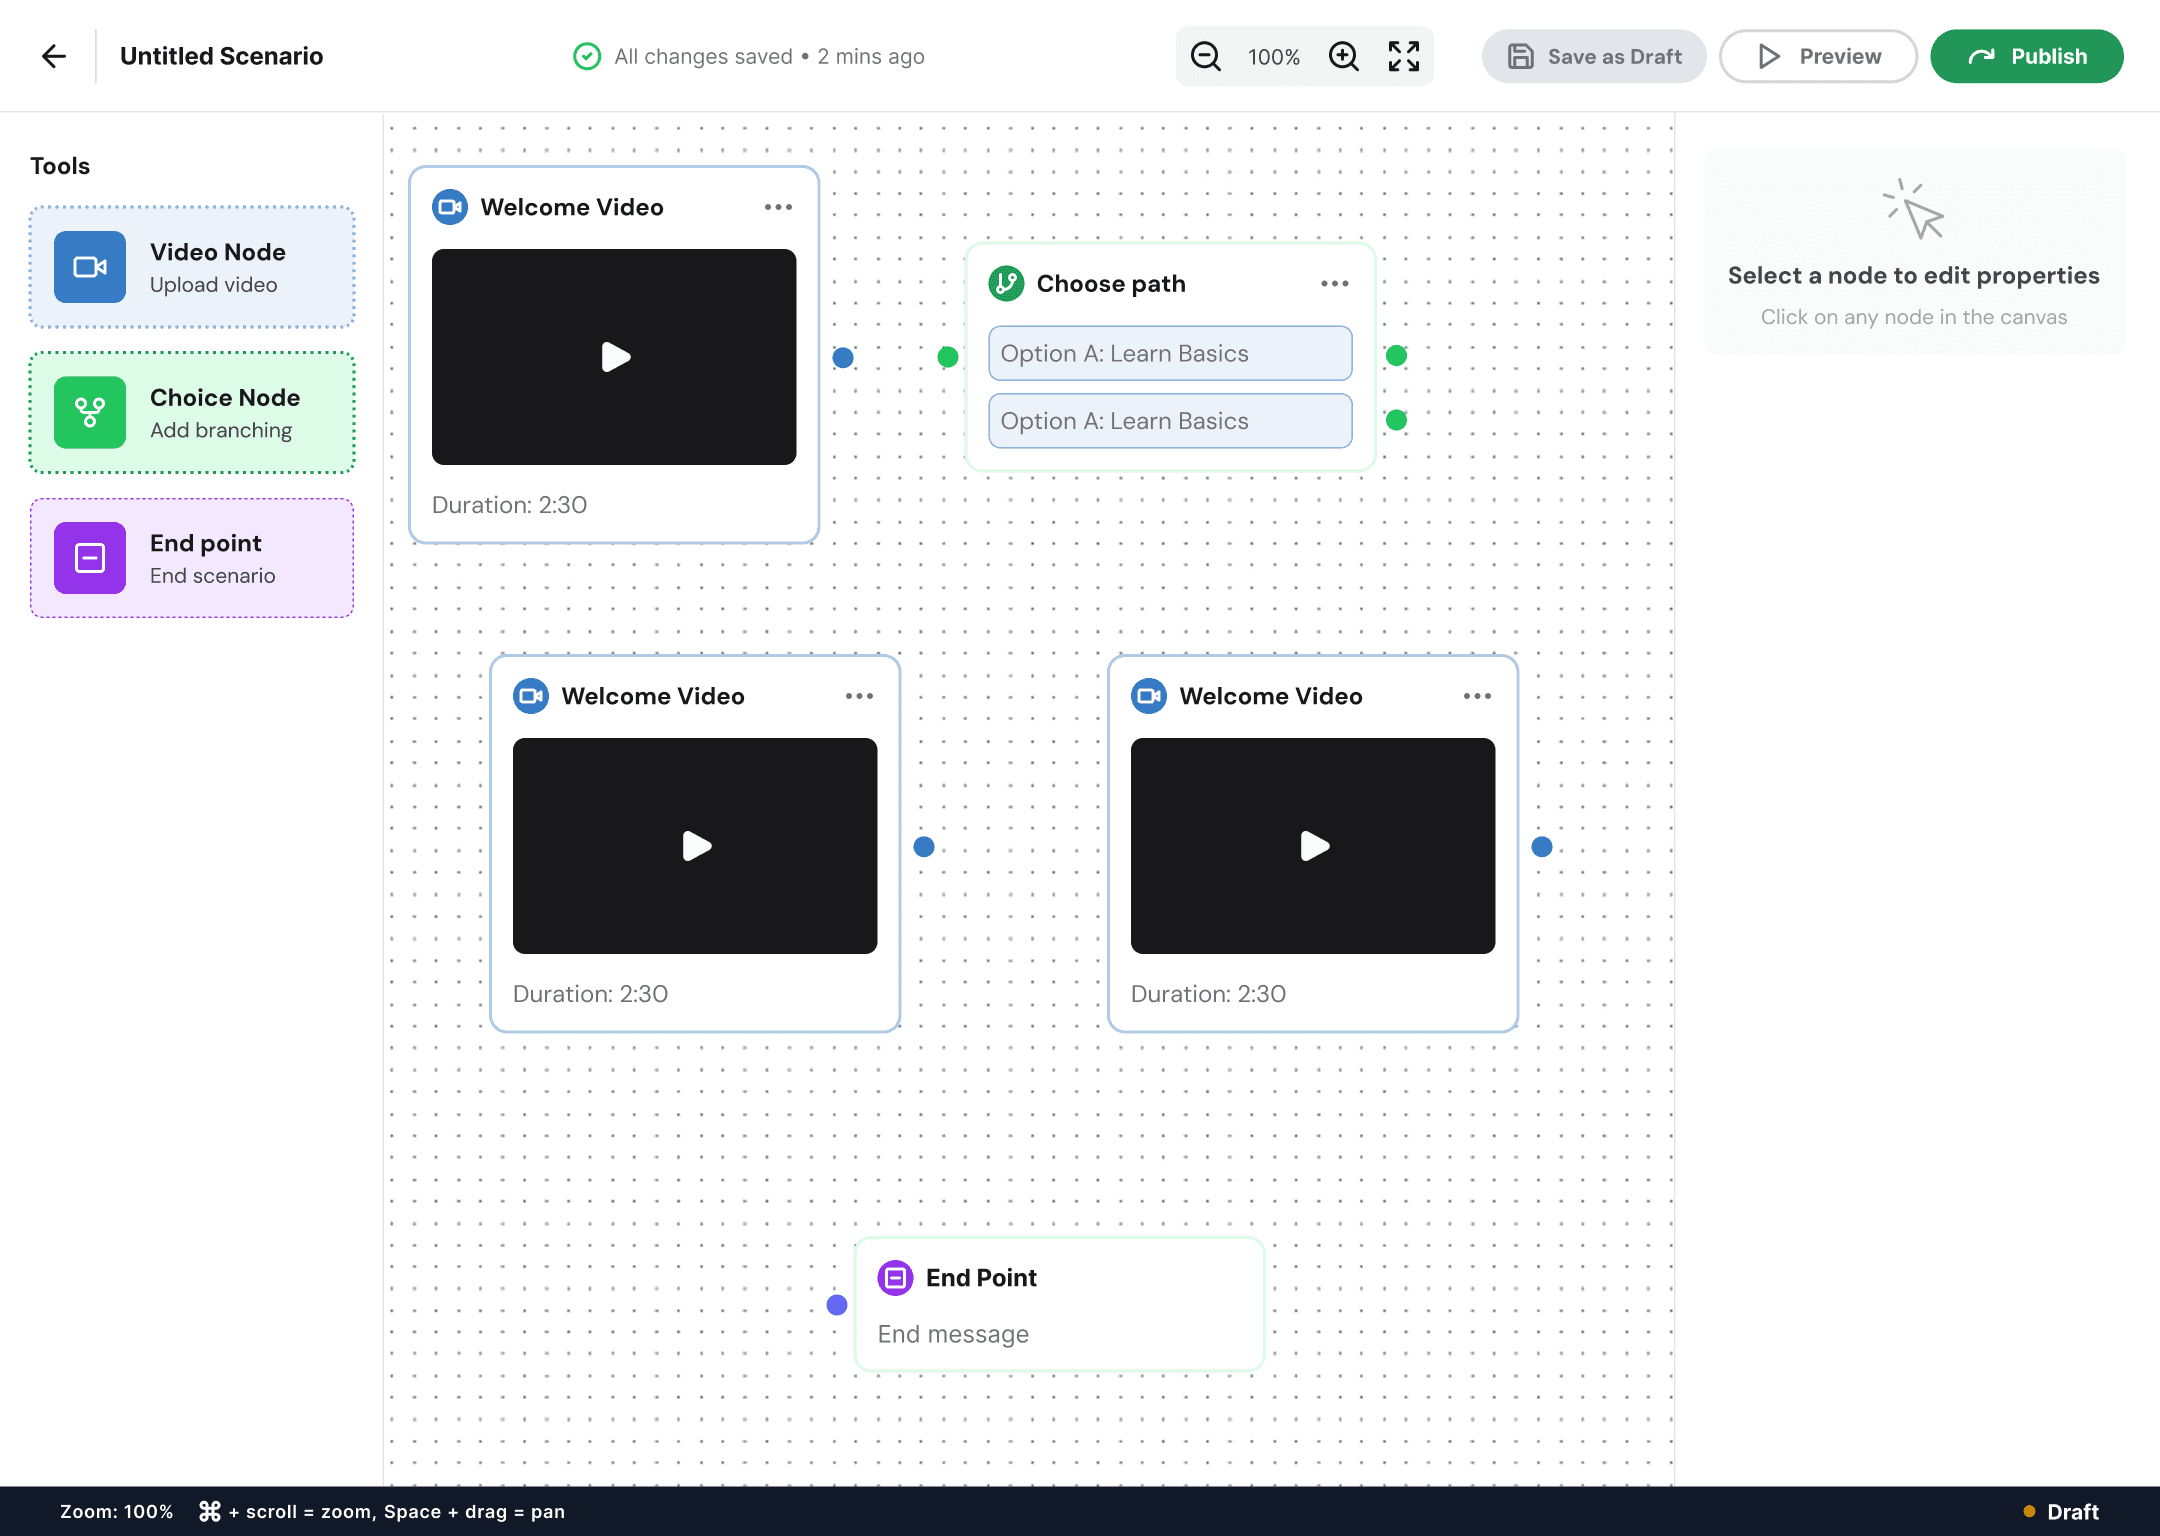The height and width of the screenshot is (1536, 2160).
Task: Click the command key icon in status bar
Action: pos(210,1512)
